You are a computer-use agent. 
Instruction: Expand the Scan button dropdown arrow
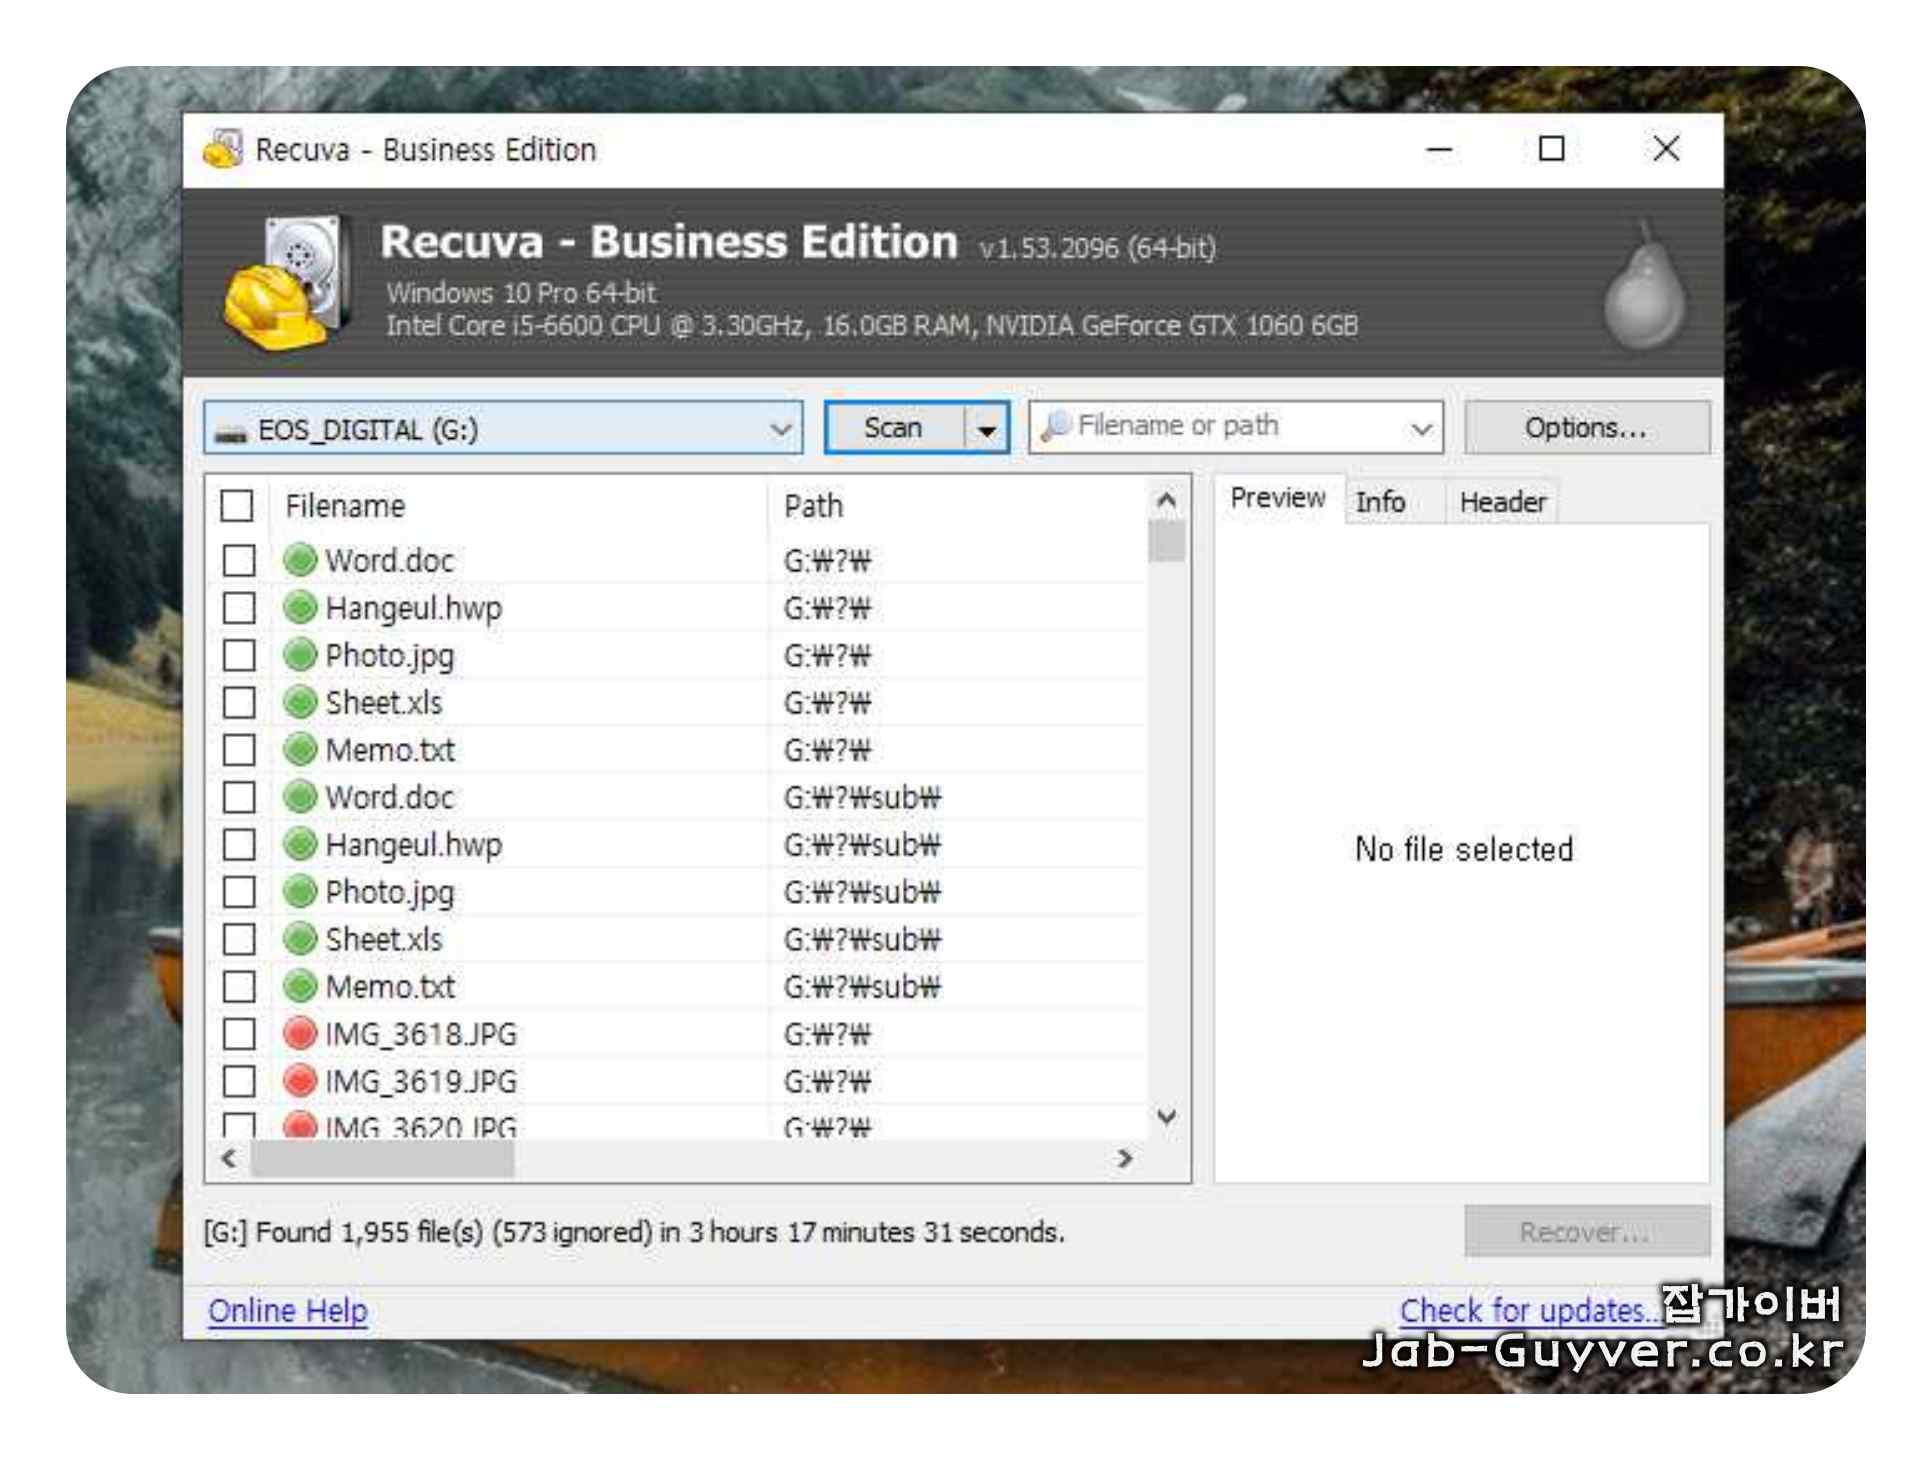(x=986, y=429)
